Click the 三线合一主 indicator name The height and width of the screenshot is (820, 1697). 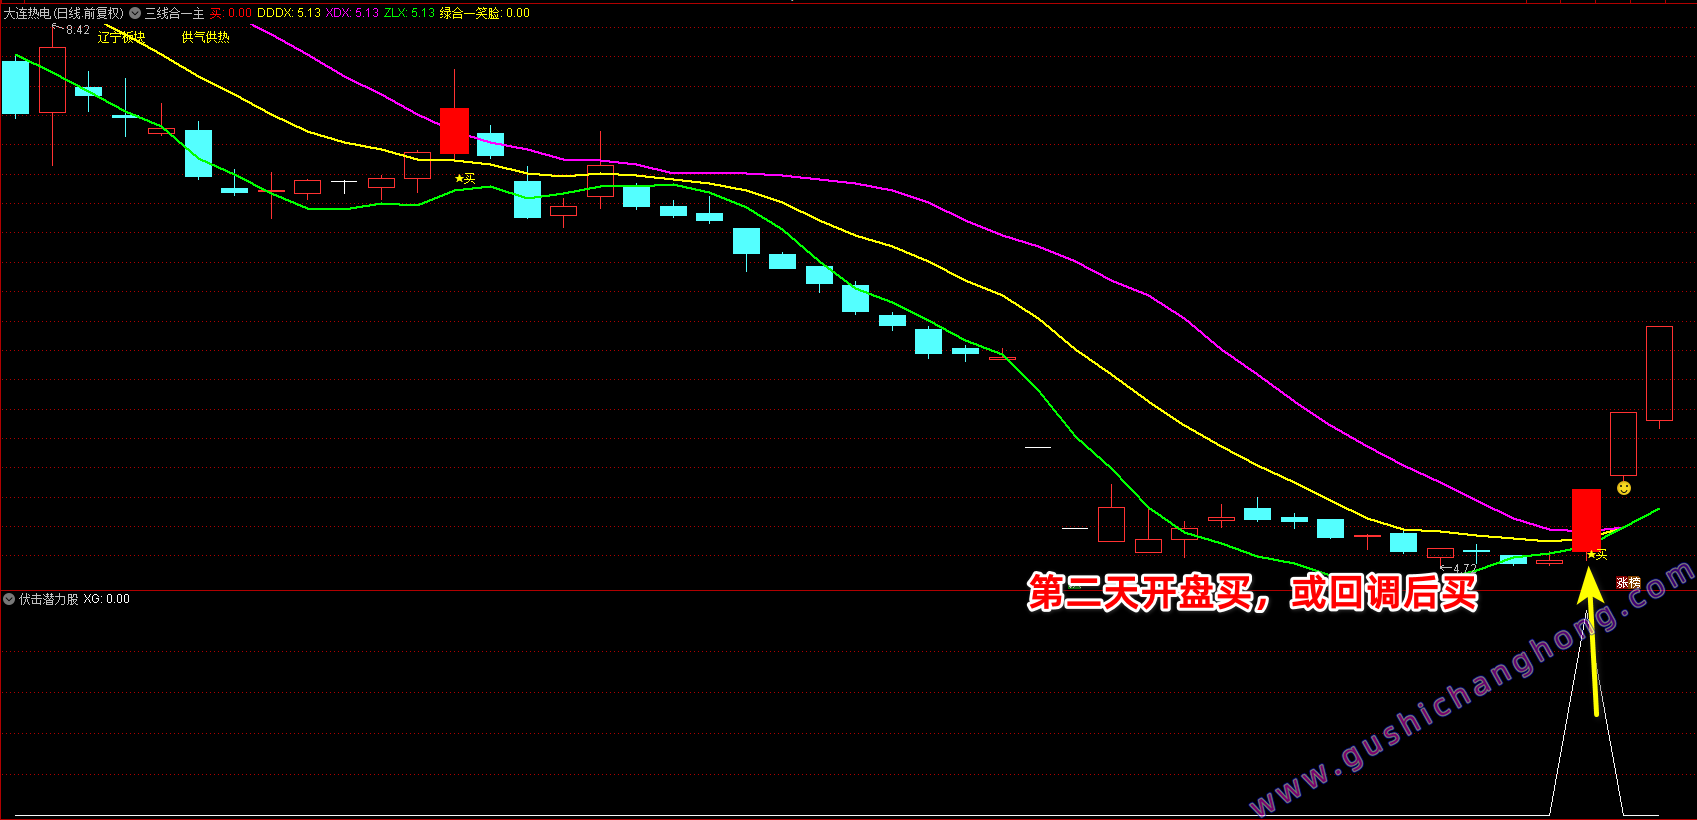coord(174,13)
